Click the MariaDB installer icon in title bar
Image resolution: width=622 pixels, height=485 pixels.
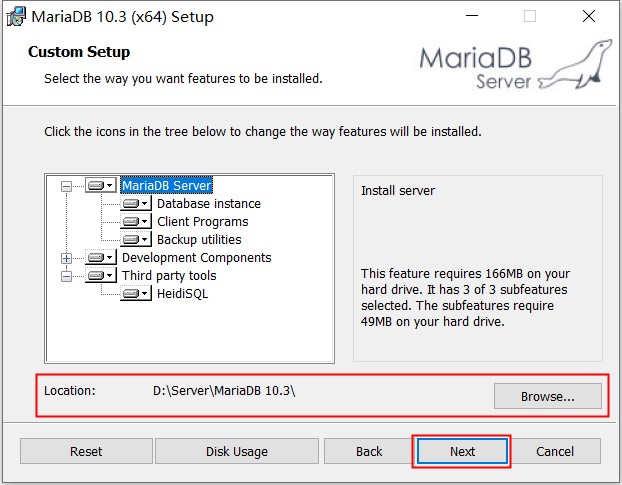coord(16,17)
